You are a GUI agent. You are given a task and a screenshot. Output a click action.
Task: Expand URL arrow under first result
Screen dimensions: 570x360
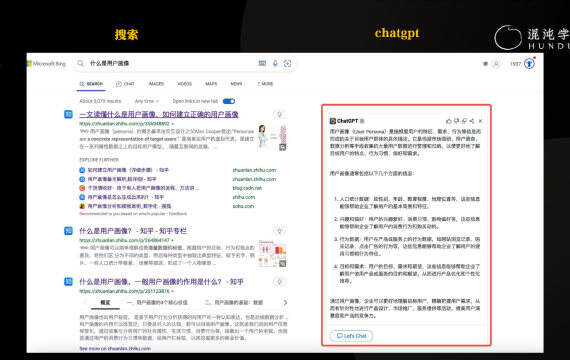tap(172, 124)
